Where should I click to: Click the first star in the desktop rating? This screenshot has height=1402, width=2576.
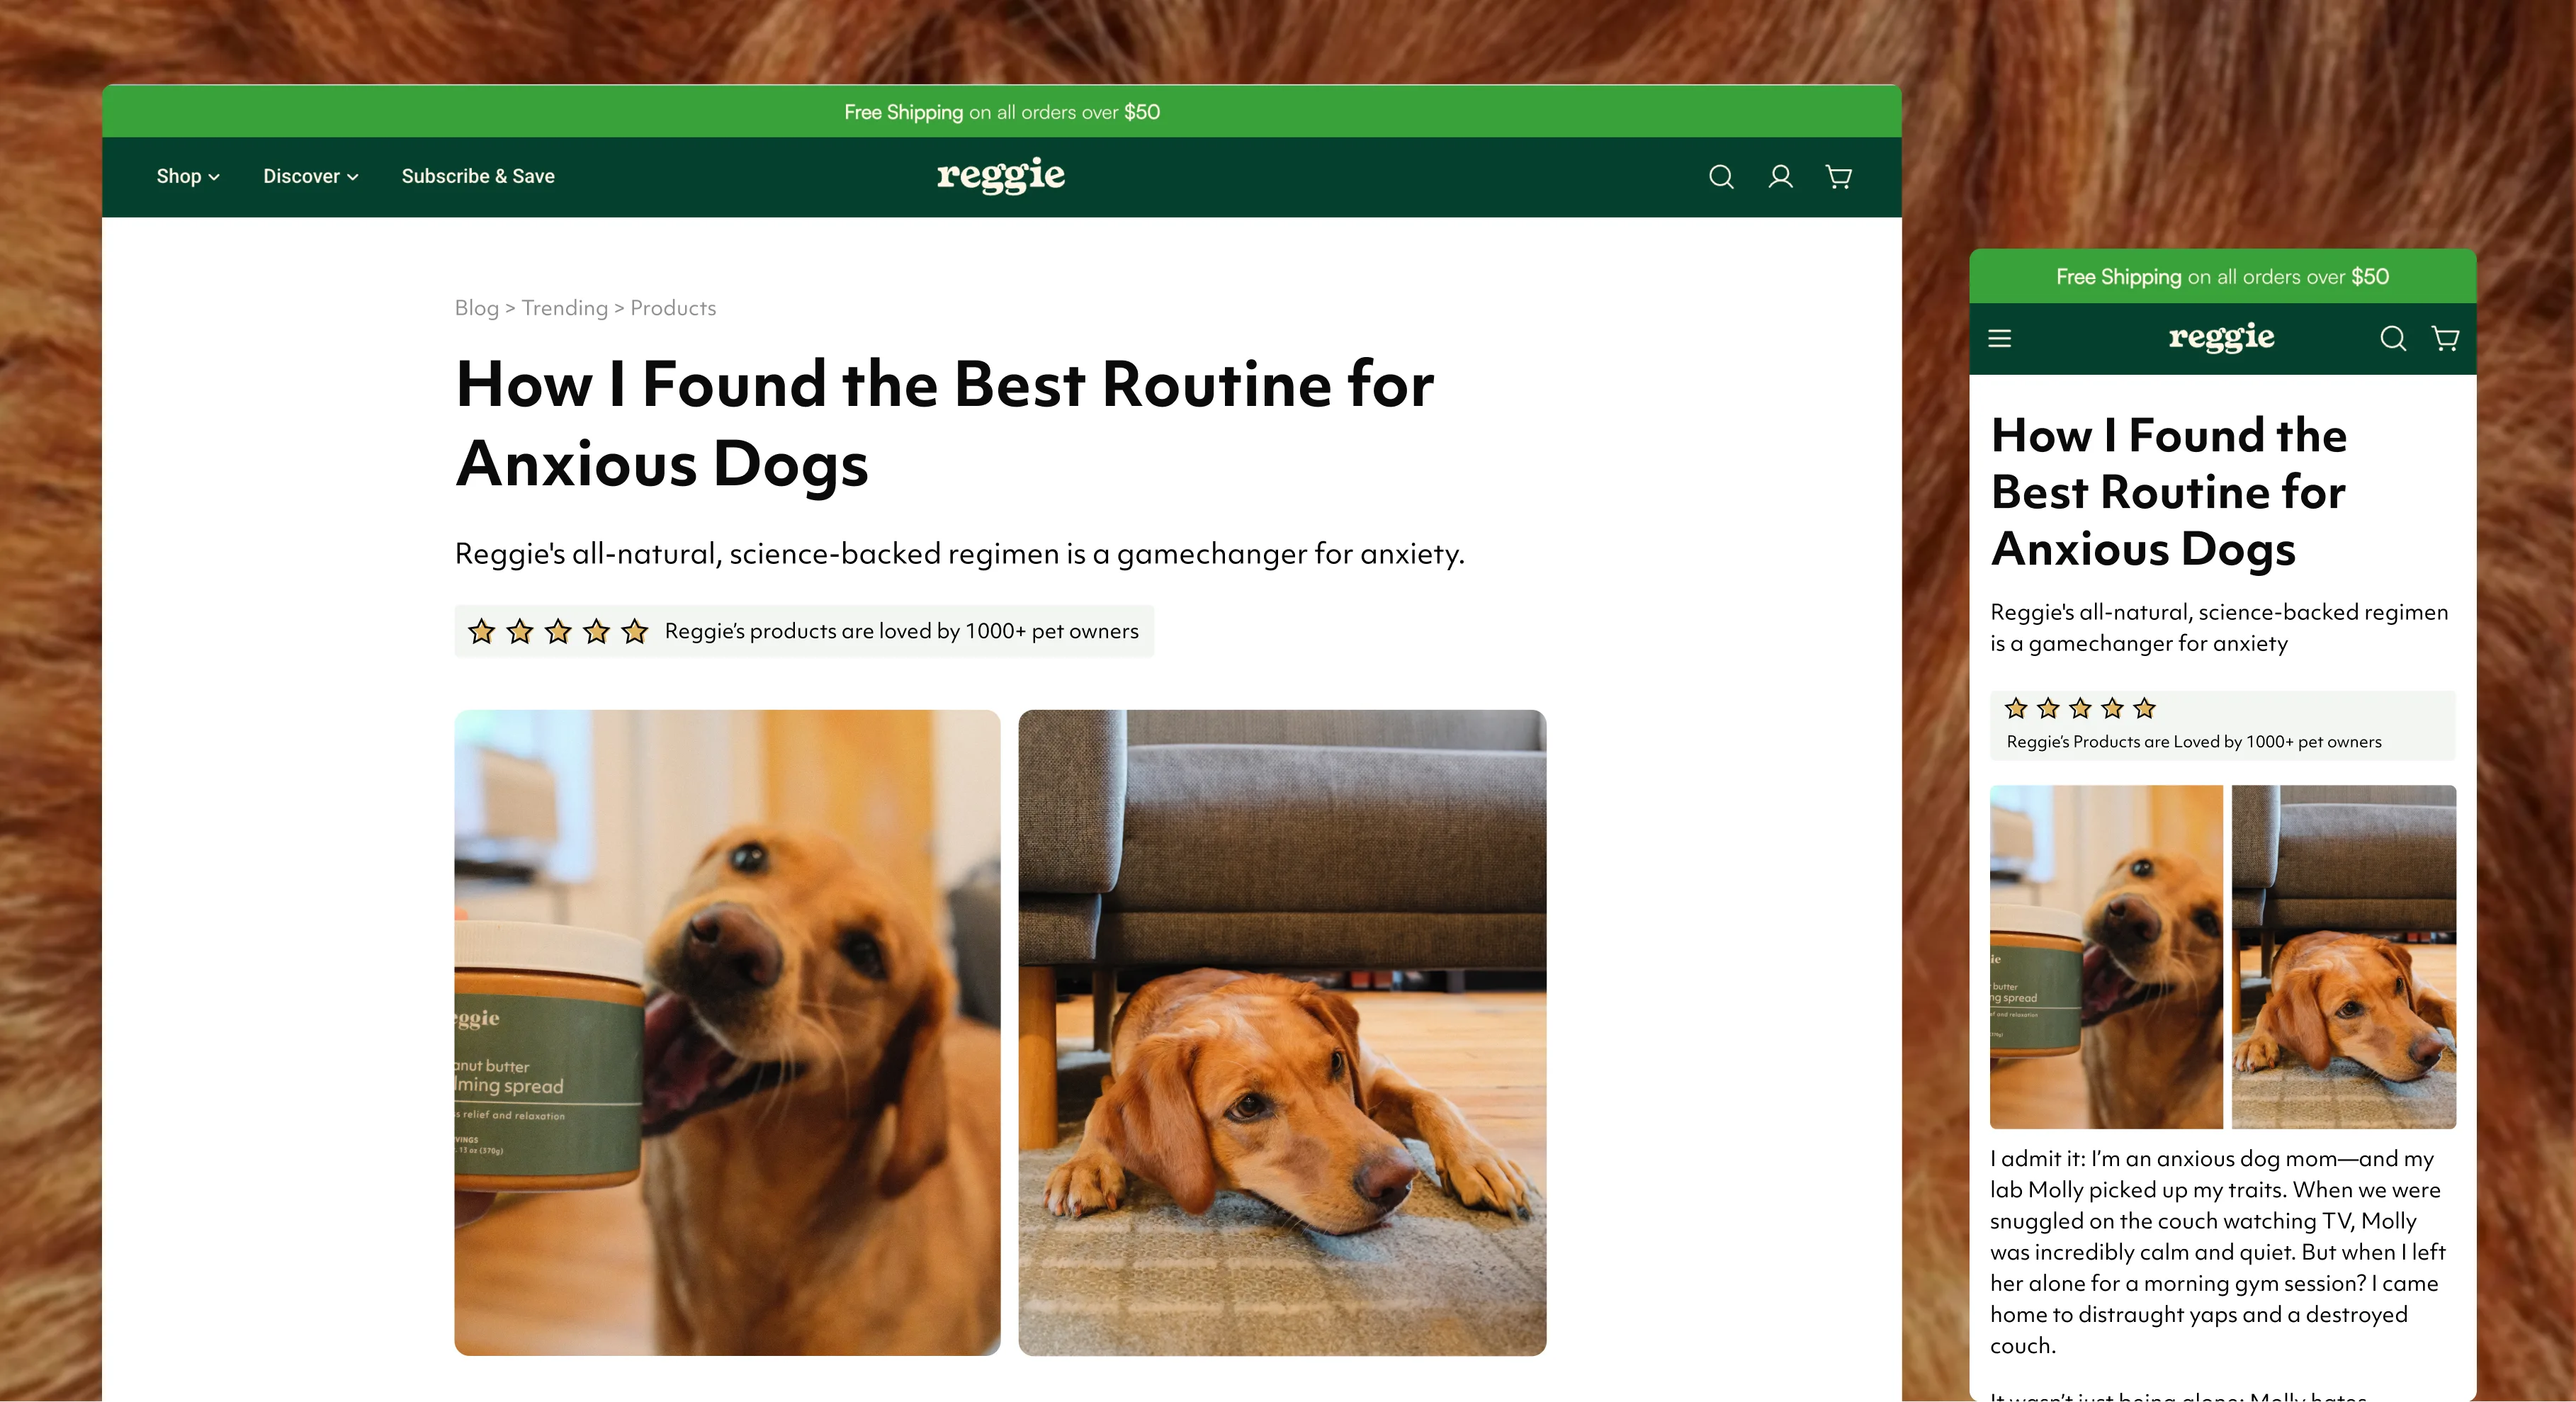click(482, 631)
